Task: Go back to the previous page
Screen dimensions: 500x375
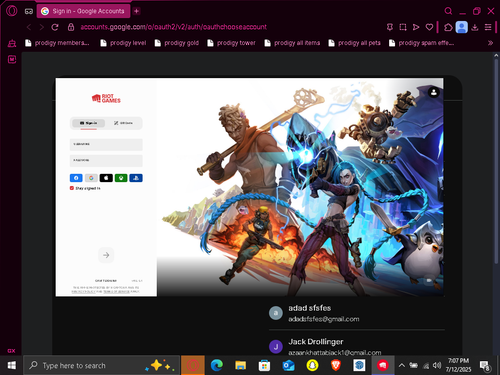Action: coord(29,27)
